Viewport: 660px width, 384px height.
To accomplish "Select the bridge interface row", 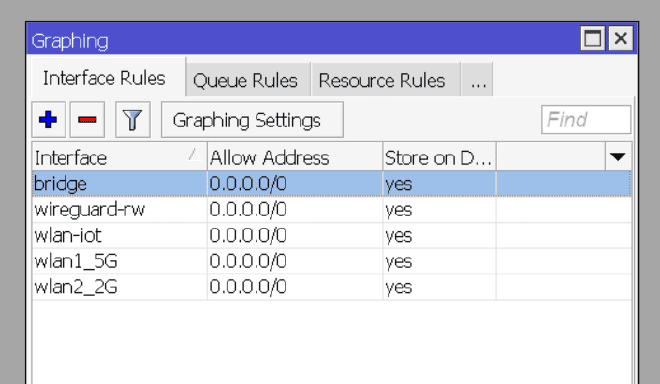I will point(332,184).
